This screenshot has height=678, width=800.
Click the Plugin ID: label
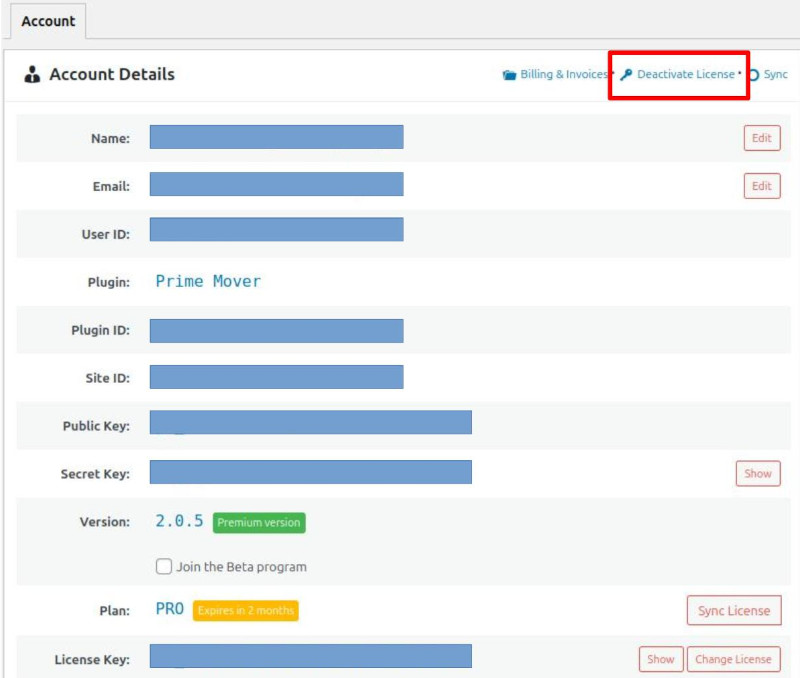click(101, 331)
